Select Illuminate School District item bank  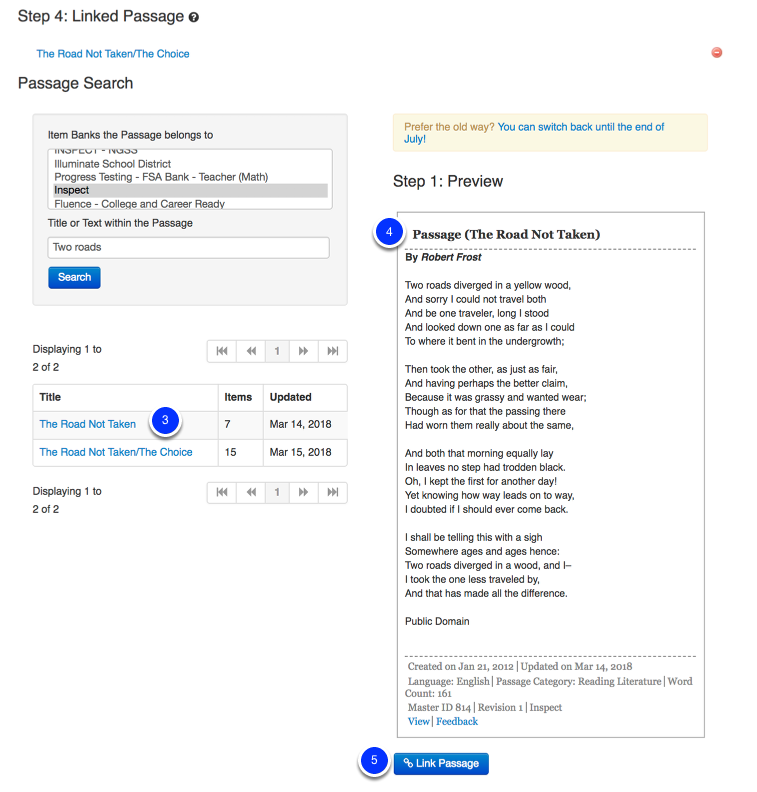click(x=190, y=164)
